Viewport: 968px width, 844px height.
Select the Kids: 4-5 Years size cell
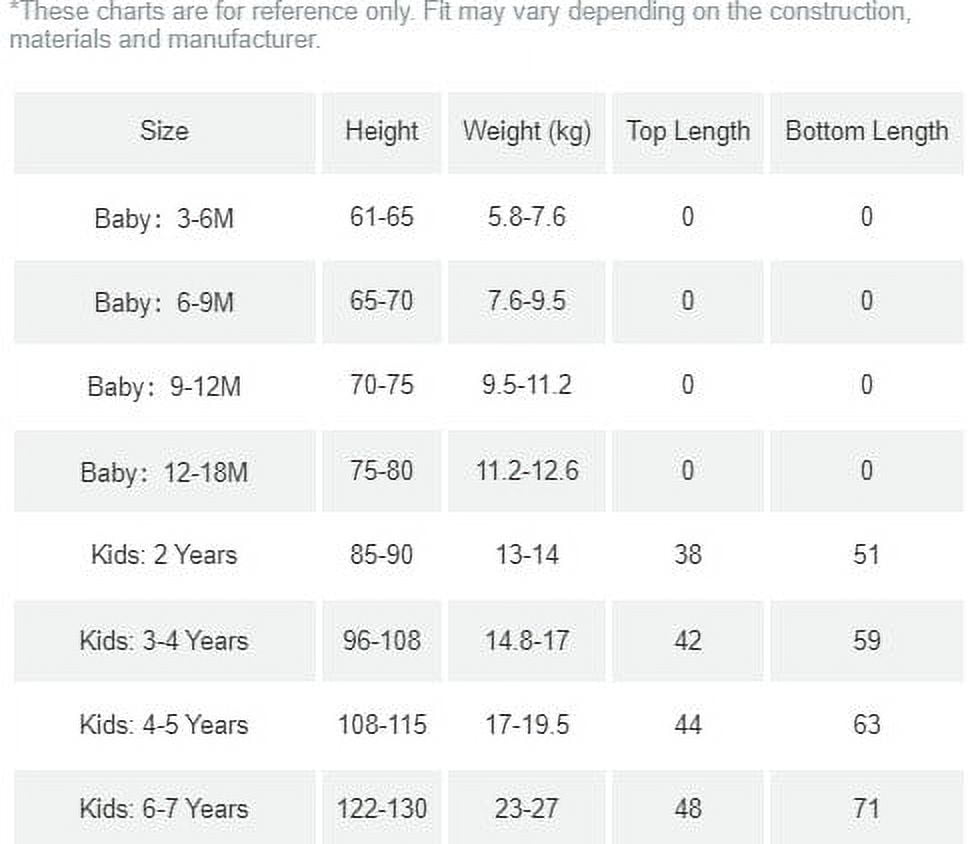point(164,724)
